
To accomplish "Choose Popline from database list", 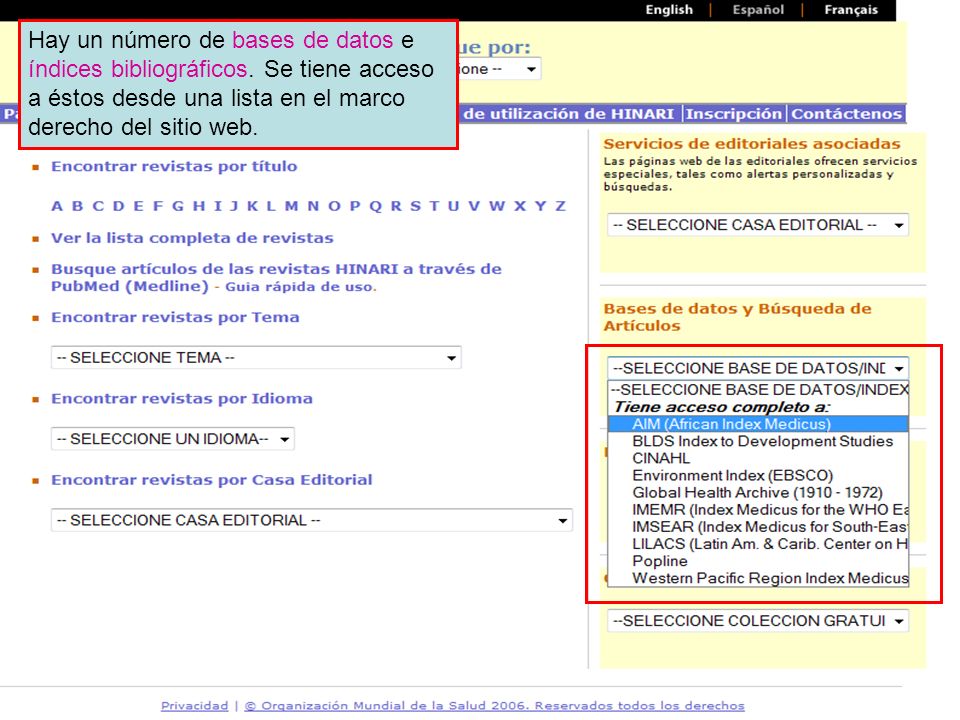I will [758, 561].
